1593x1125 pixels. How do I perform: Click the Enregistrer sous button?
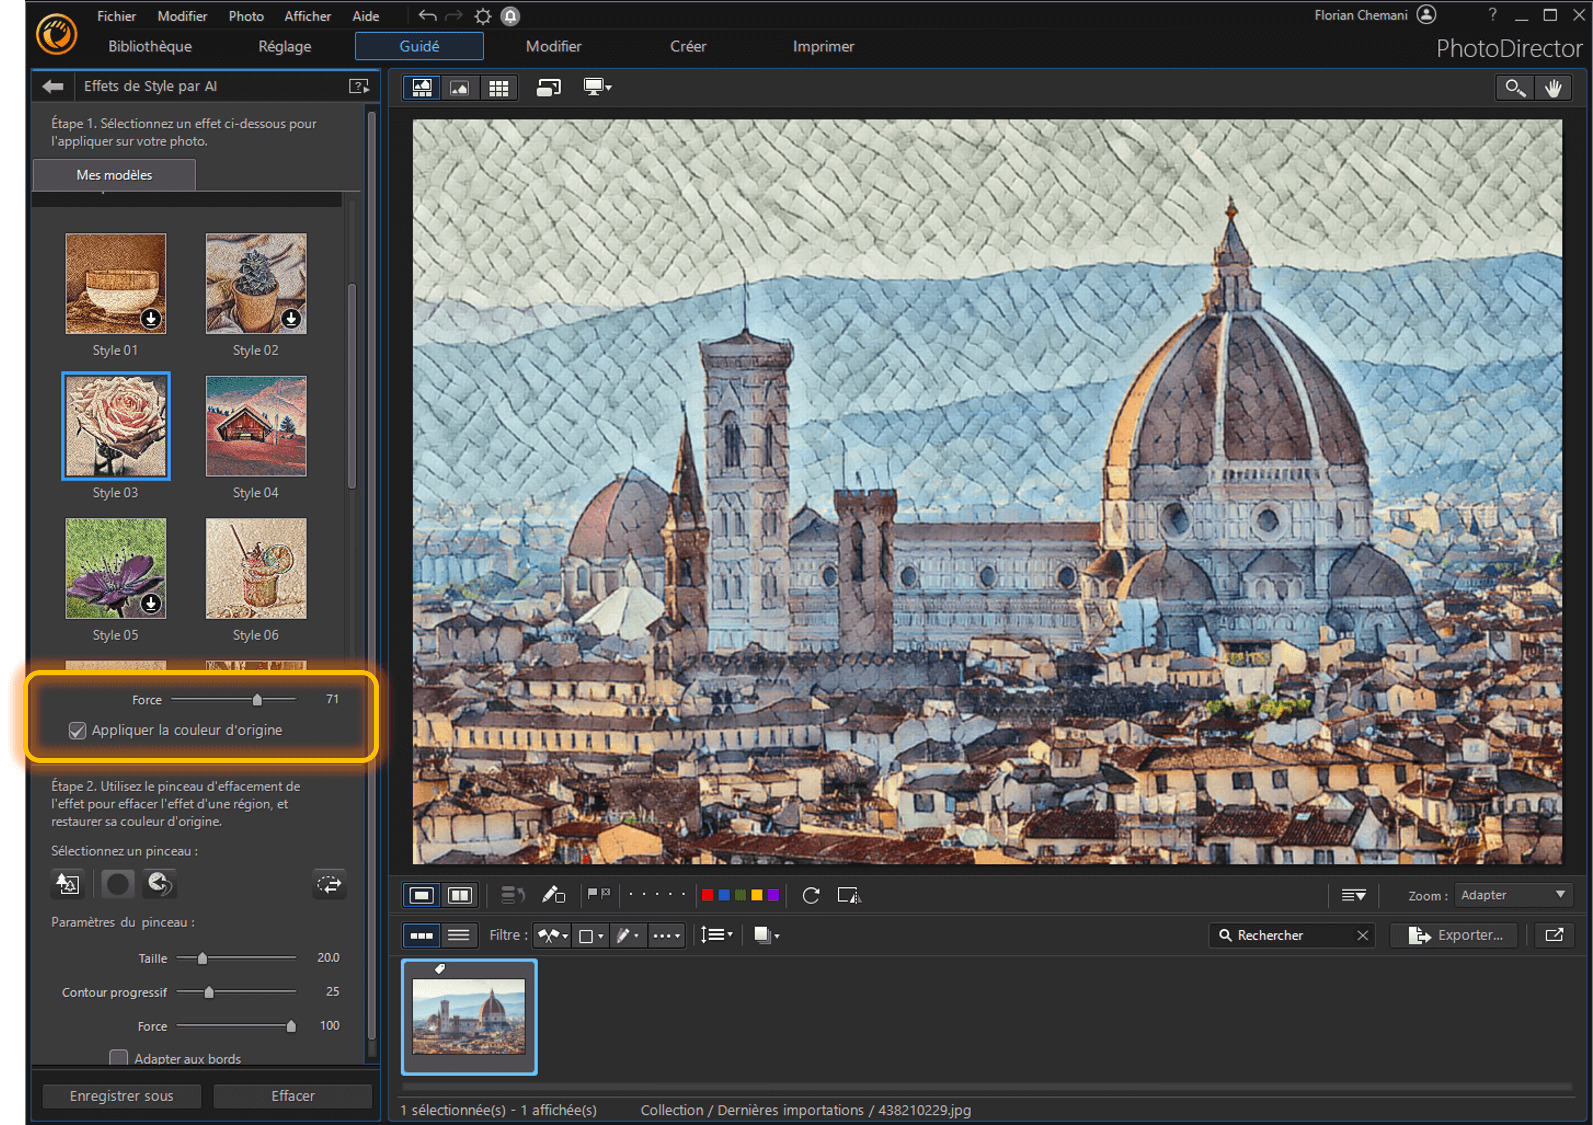click(121, 1096)
